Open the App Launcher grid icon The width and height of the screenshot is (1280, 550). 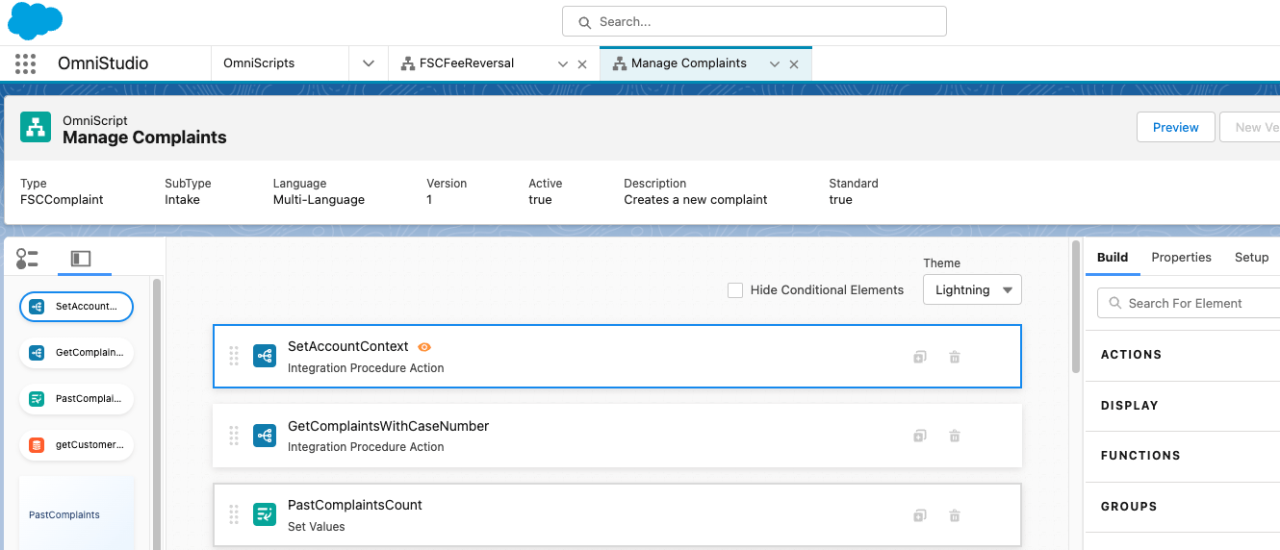(25, 63)
